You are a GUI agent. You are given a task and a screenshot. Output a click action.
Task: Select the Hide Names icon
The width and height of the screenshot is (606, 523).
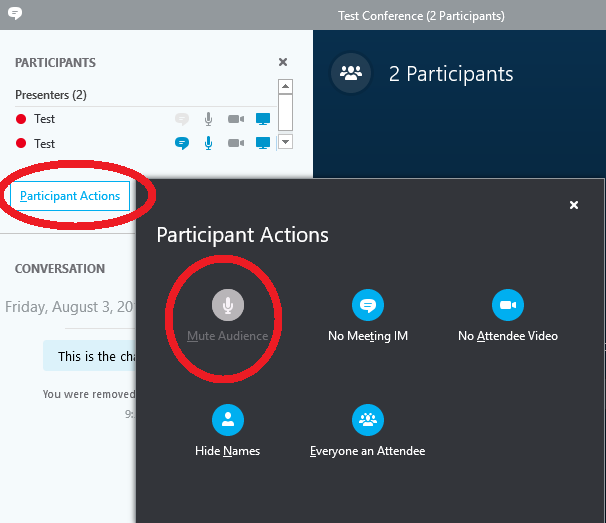click(x=228, y=420)
